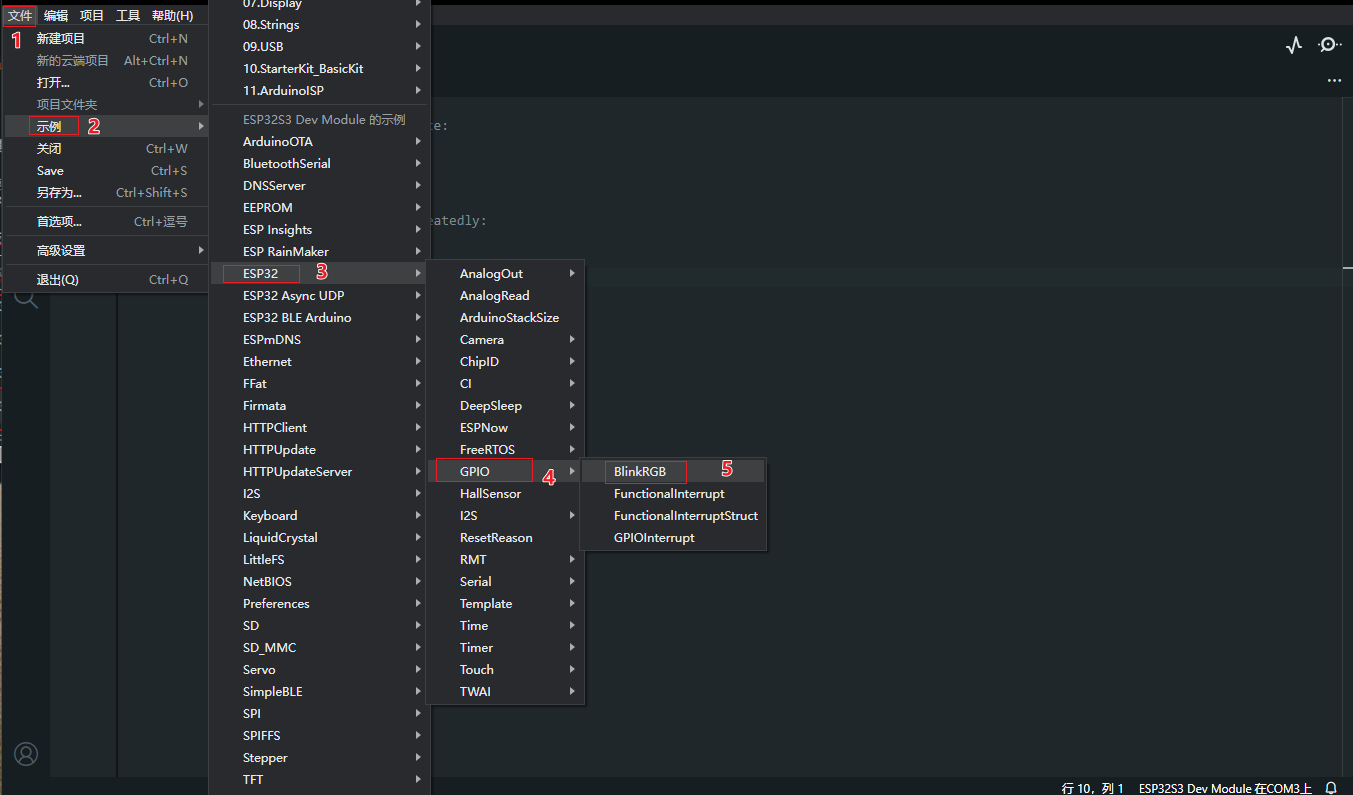Expand the ArduinoOTA examples

319,142
